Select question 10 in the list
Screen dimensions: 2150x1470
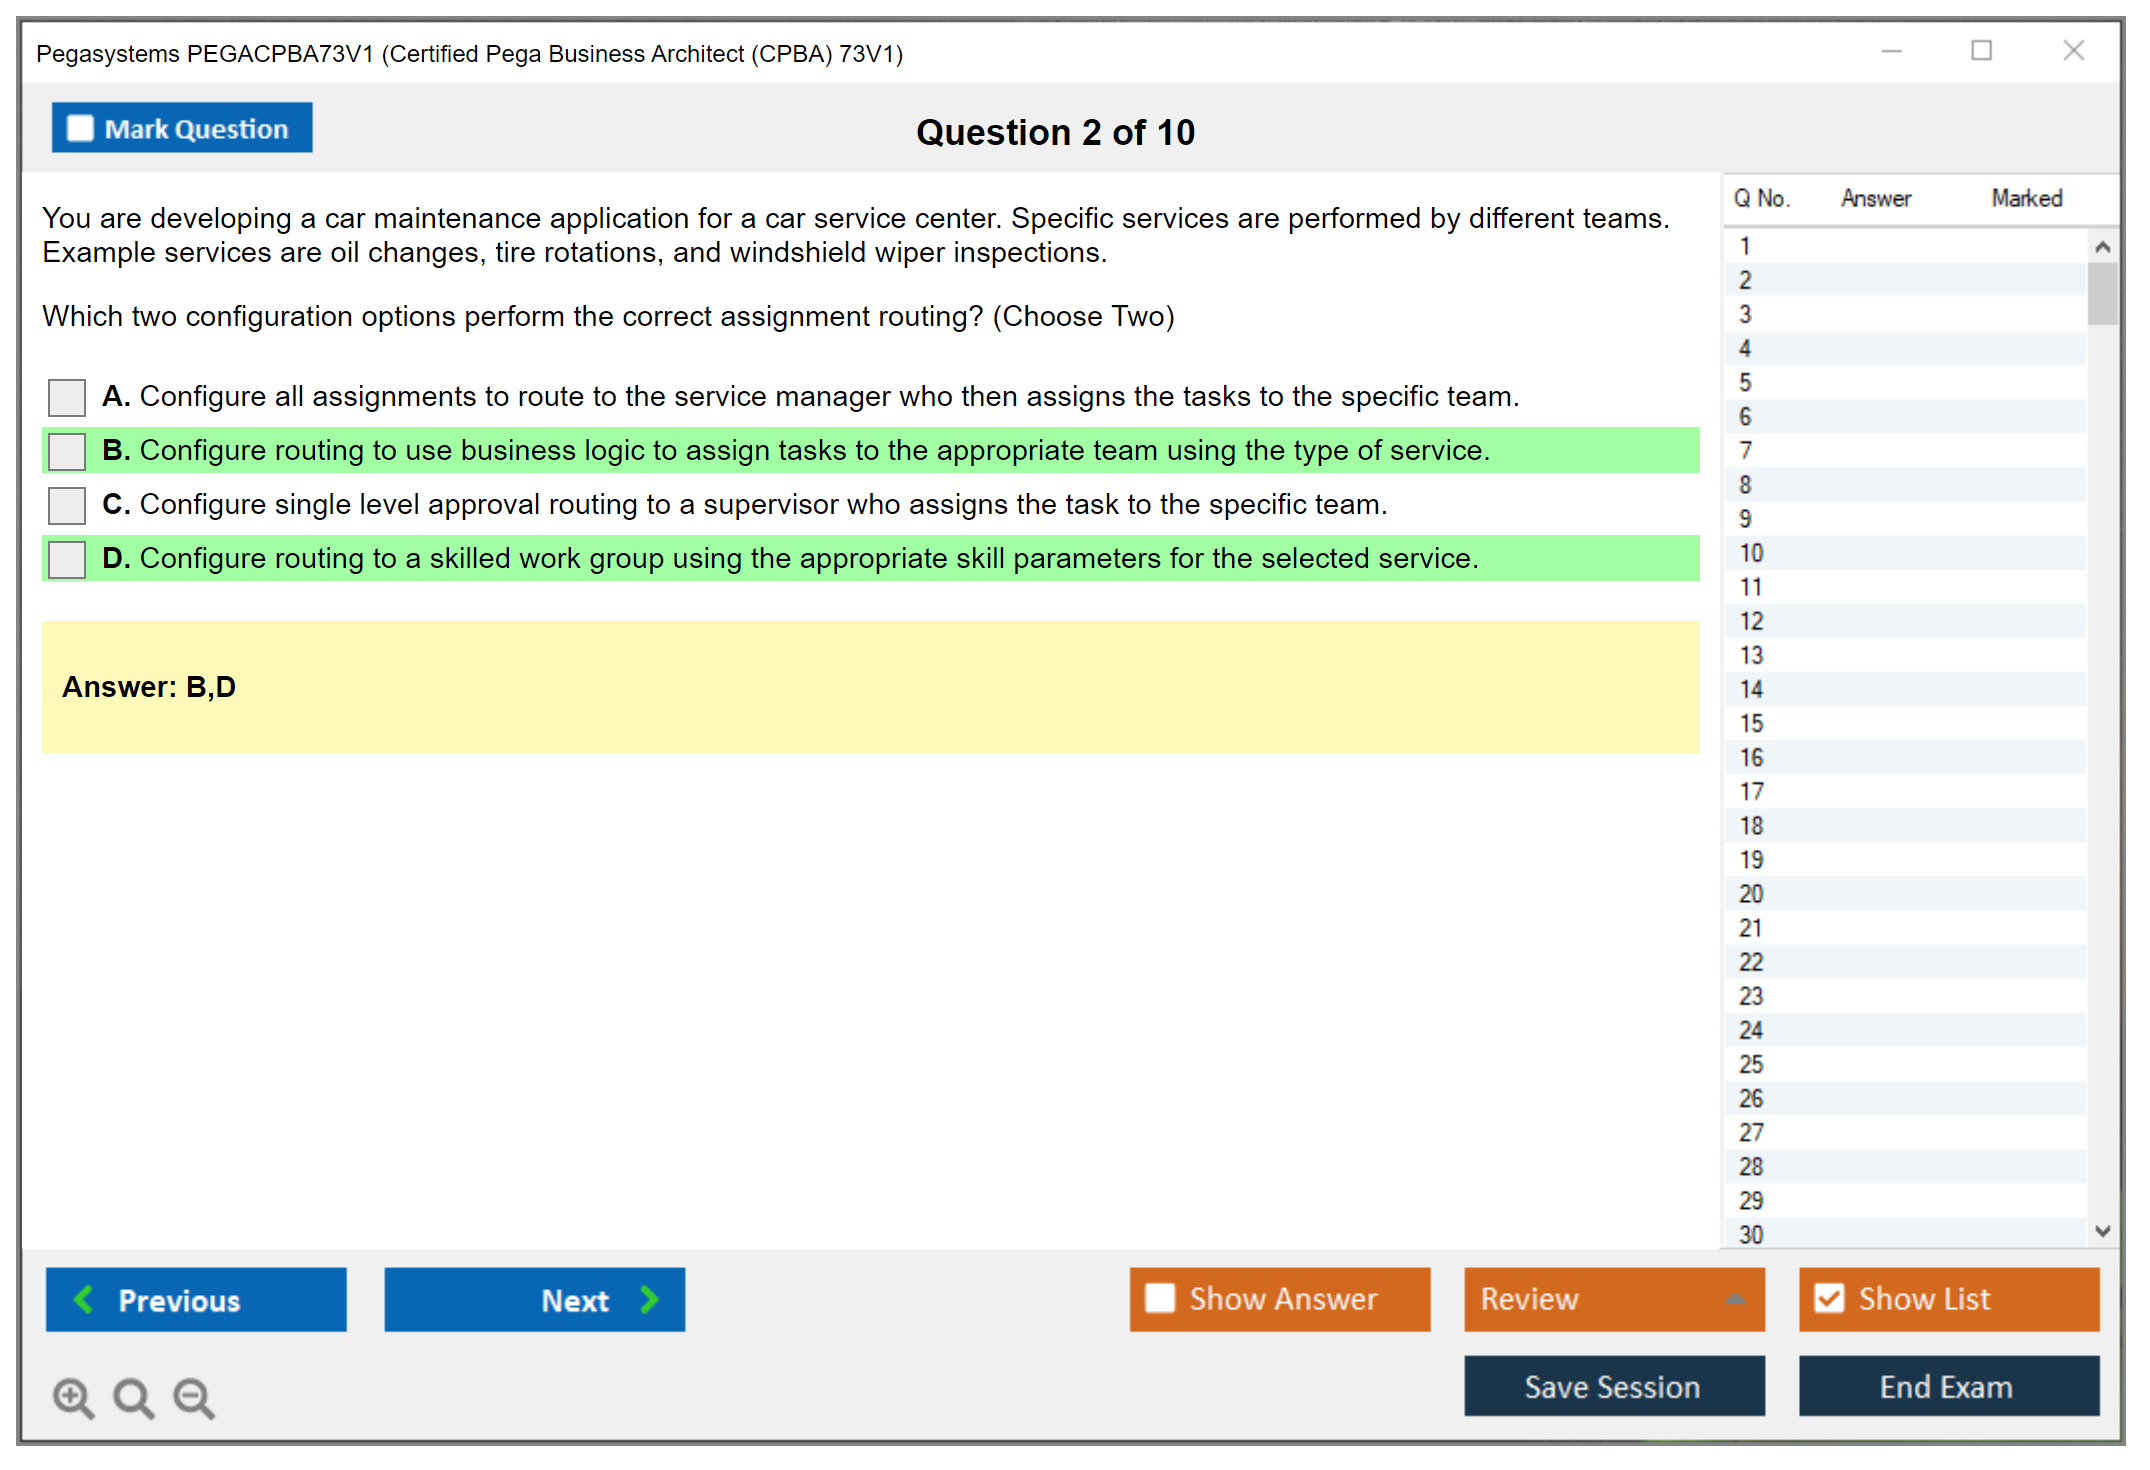coord(1752,553)
